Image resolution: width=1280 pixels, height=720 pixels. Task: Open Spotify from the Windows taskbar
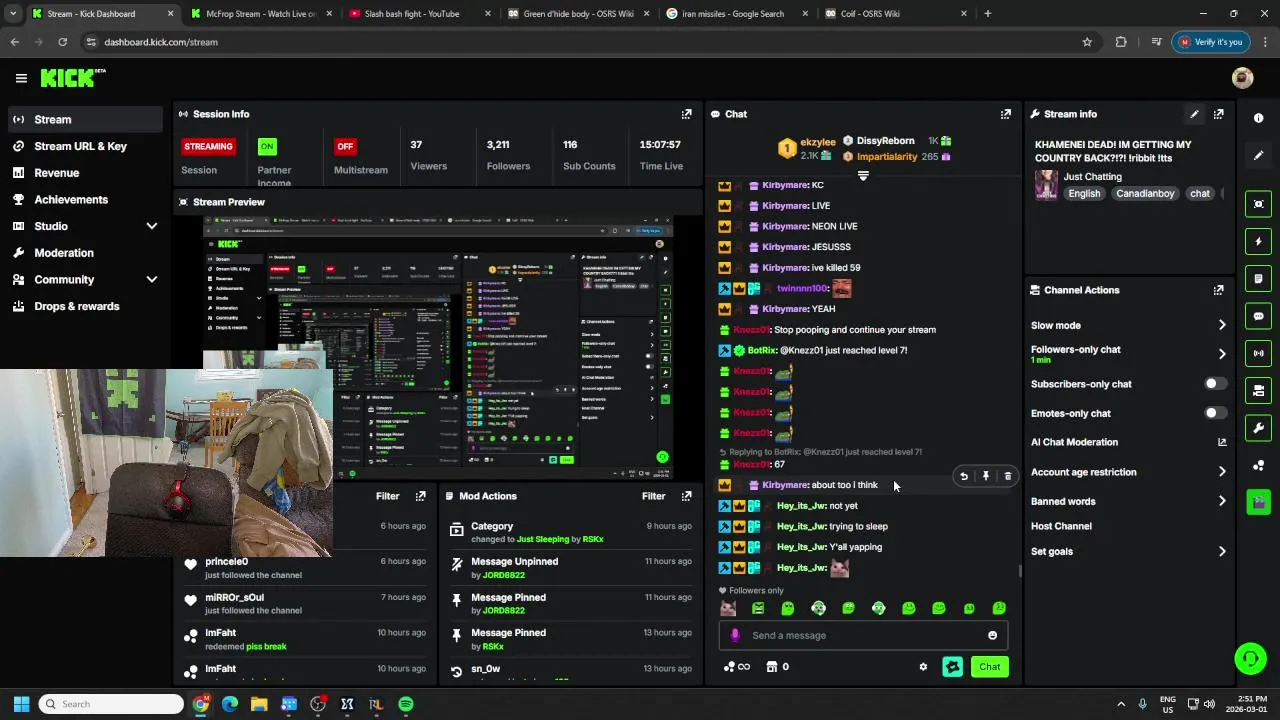coord(405,704)
